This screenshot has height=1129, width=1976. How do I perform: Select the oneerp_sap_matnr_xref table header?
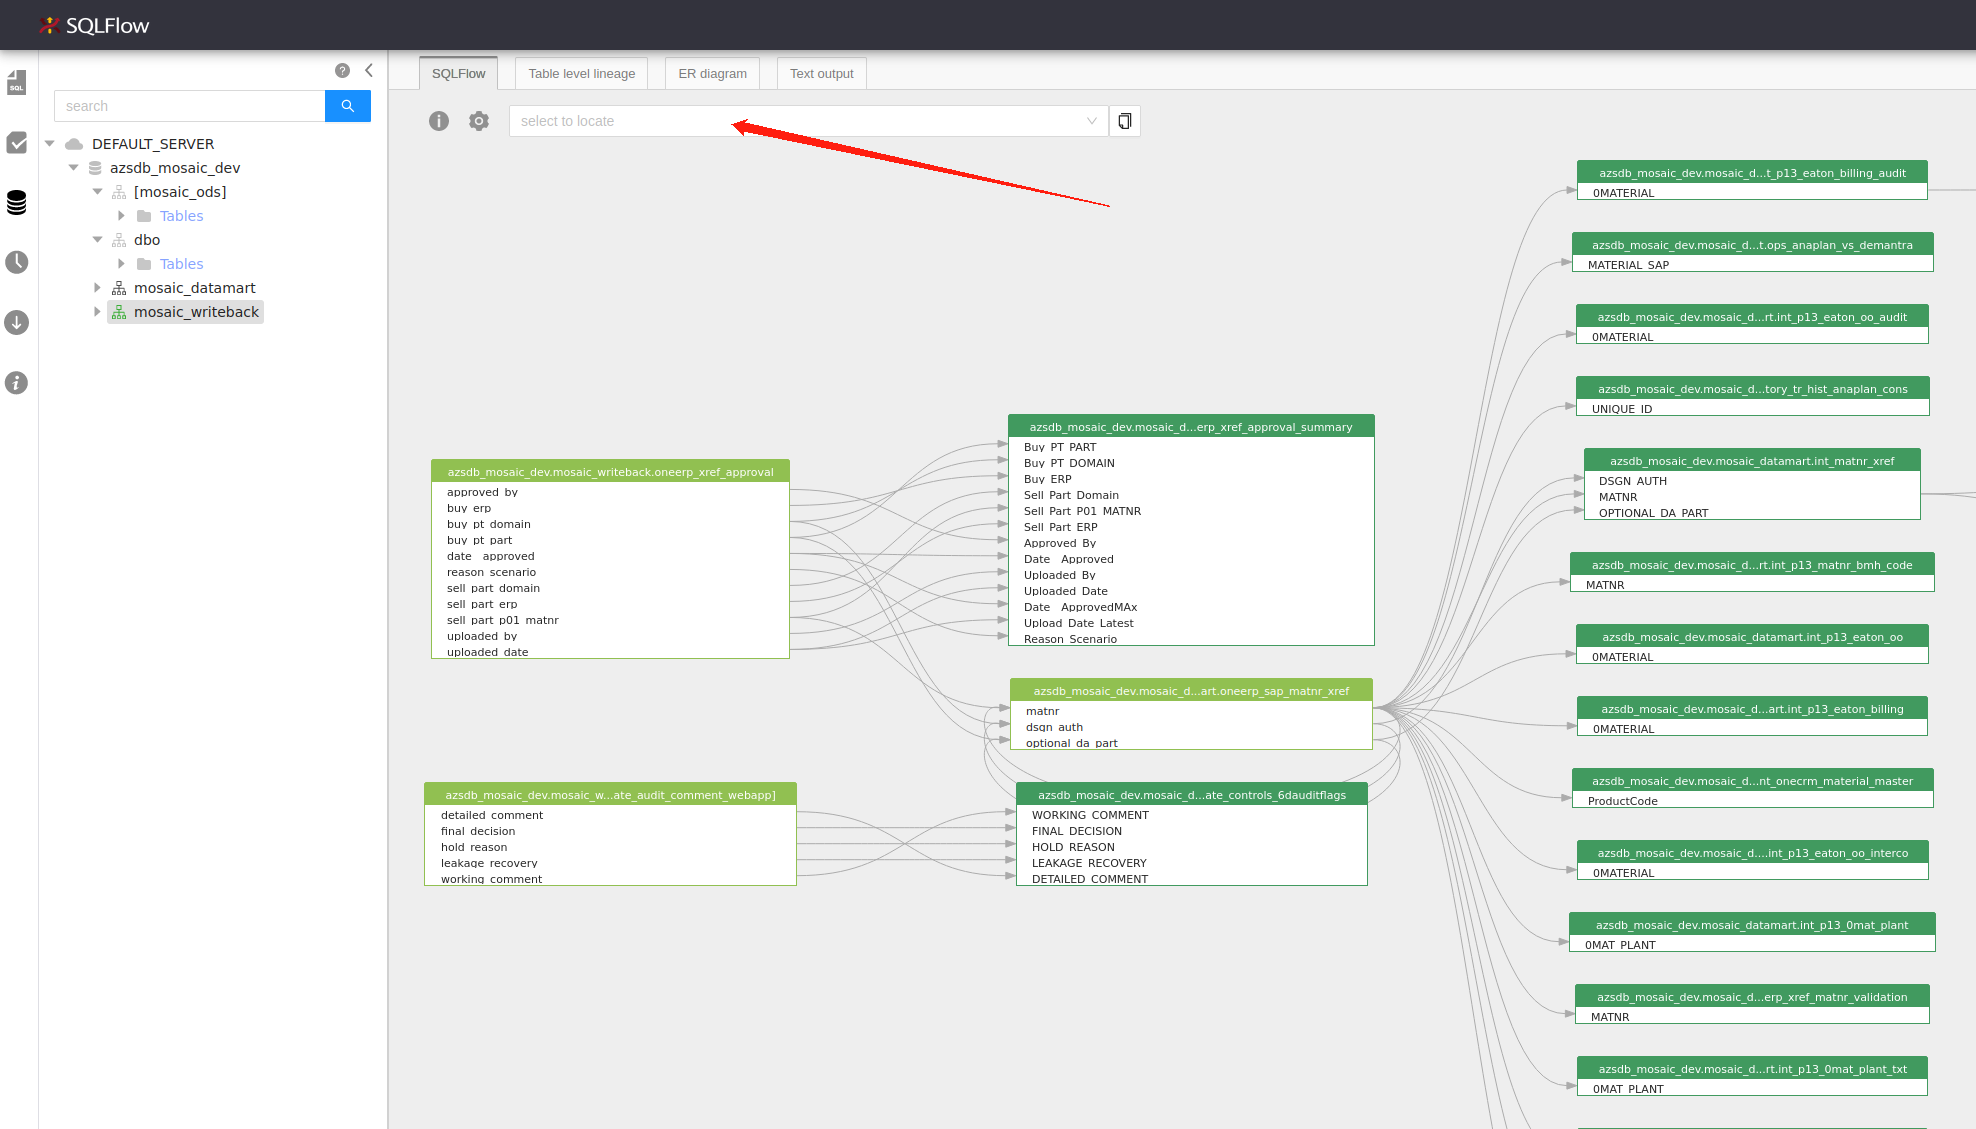(1191, 691)
